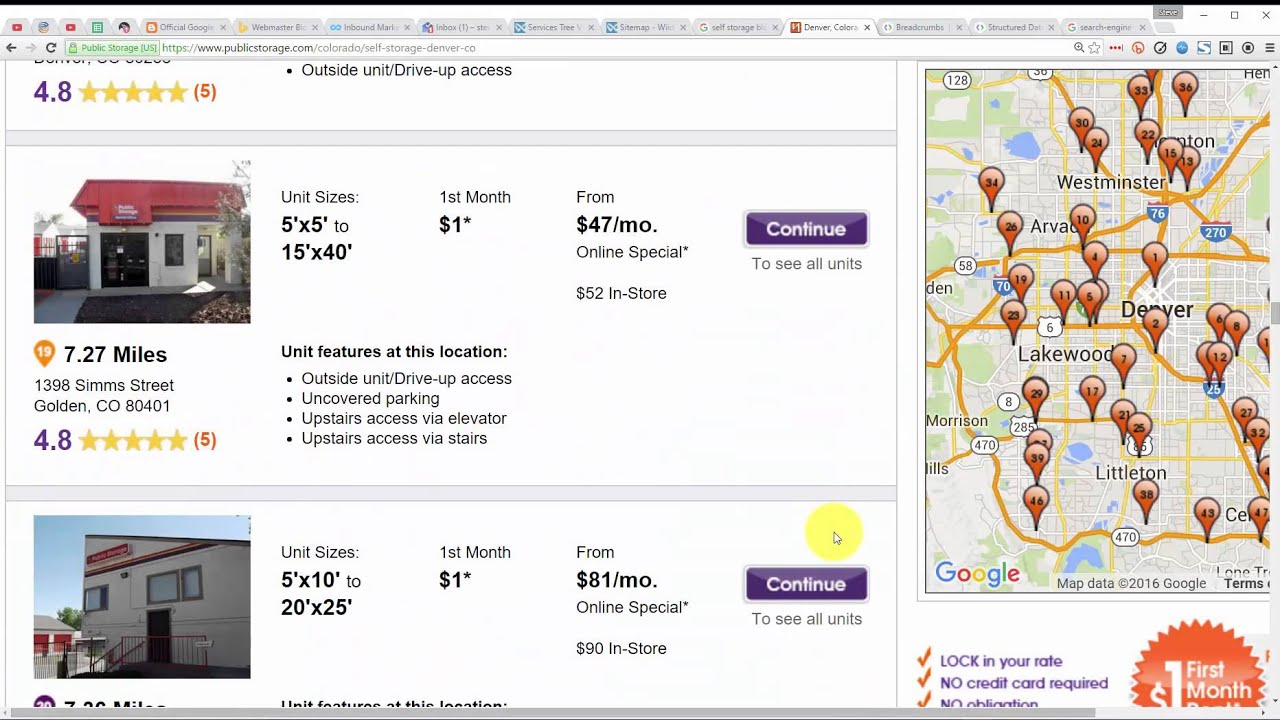Open the Inbox (1) tab
1280x720 pixels.
tap(461, 27)
